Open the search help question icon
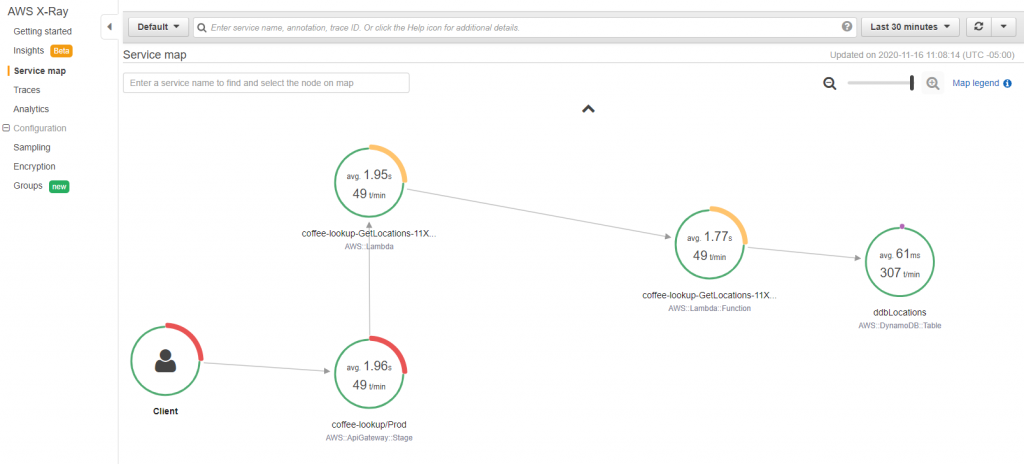Viewport: 1024px width, 464px height. coord(847,27)
